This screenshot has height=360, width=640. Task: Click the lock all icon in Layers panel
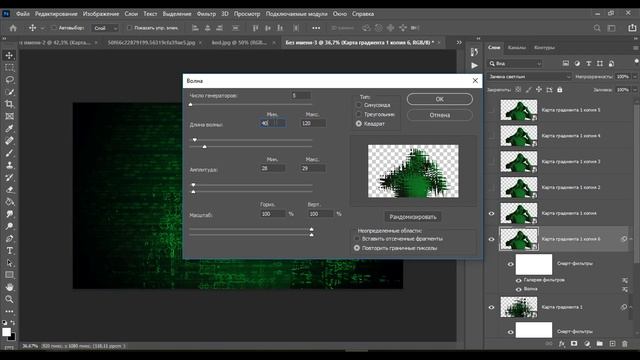coord(560,89)
